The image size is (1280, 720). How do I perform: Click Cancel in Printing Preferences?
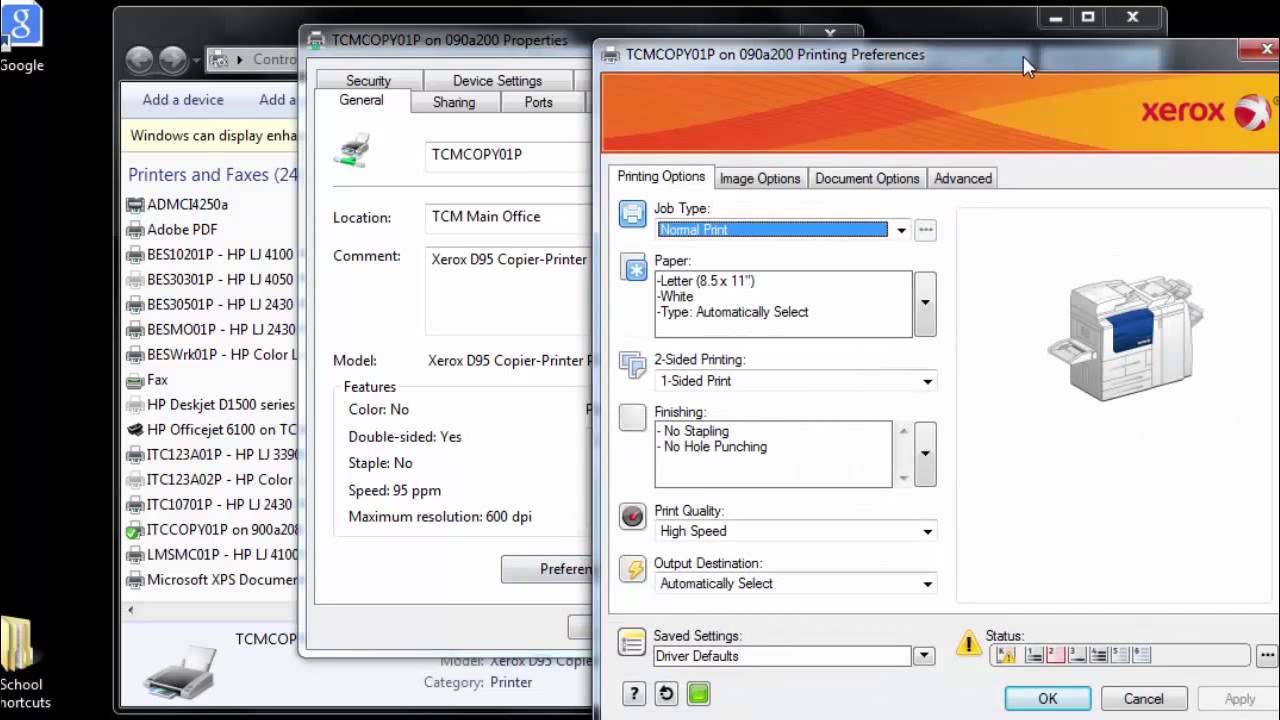[x=1143, y=699]
